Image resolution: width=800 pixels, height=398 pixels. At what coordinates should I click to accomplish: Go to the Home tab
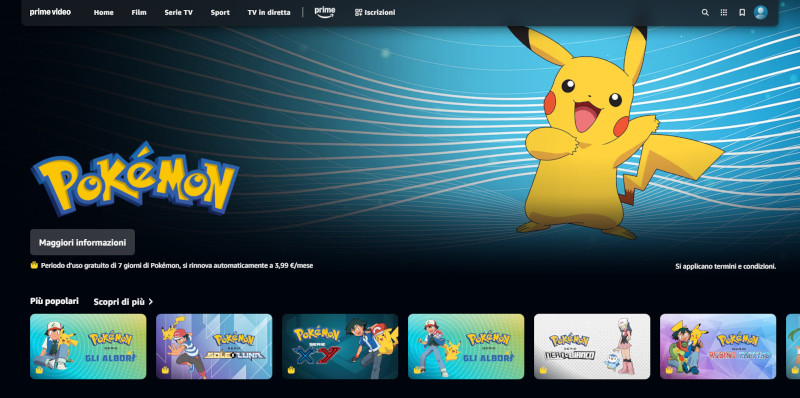click(x=104, y=12)
